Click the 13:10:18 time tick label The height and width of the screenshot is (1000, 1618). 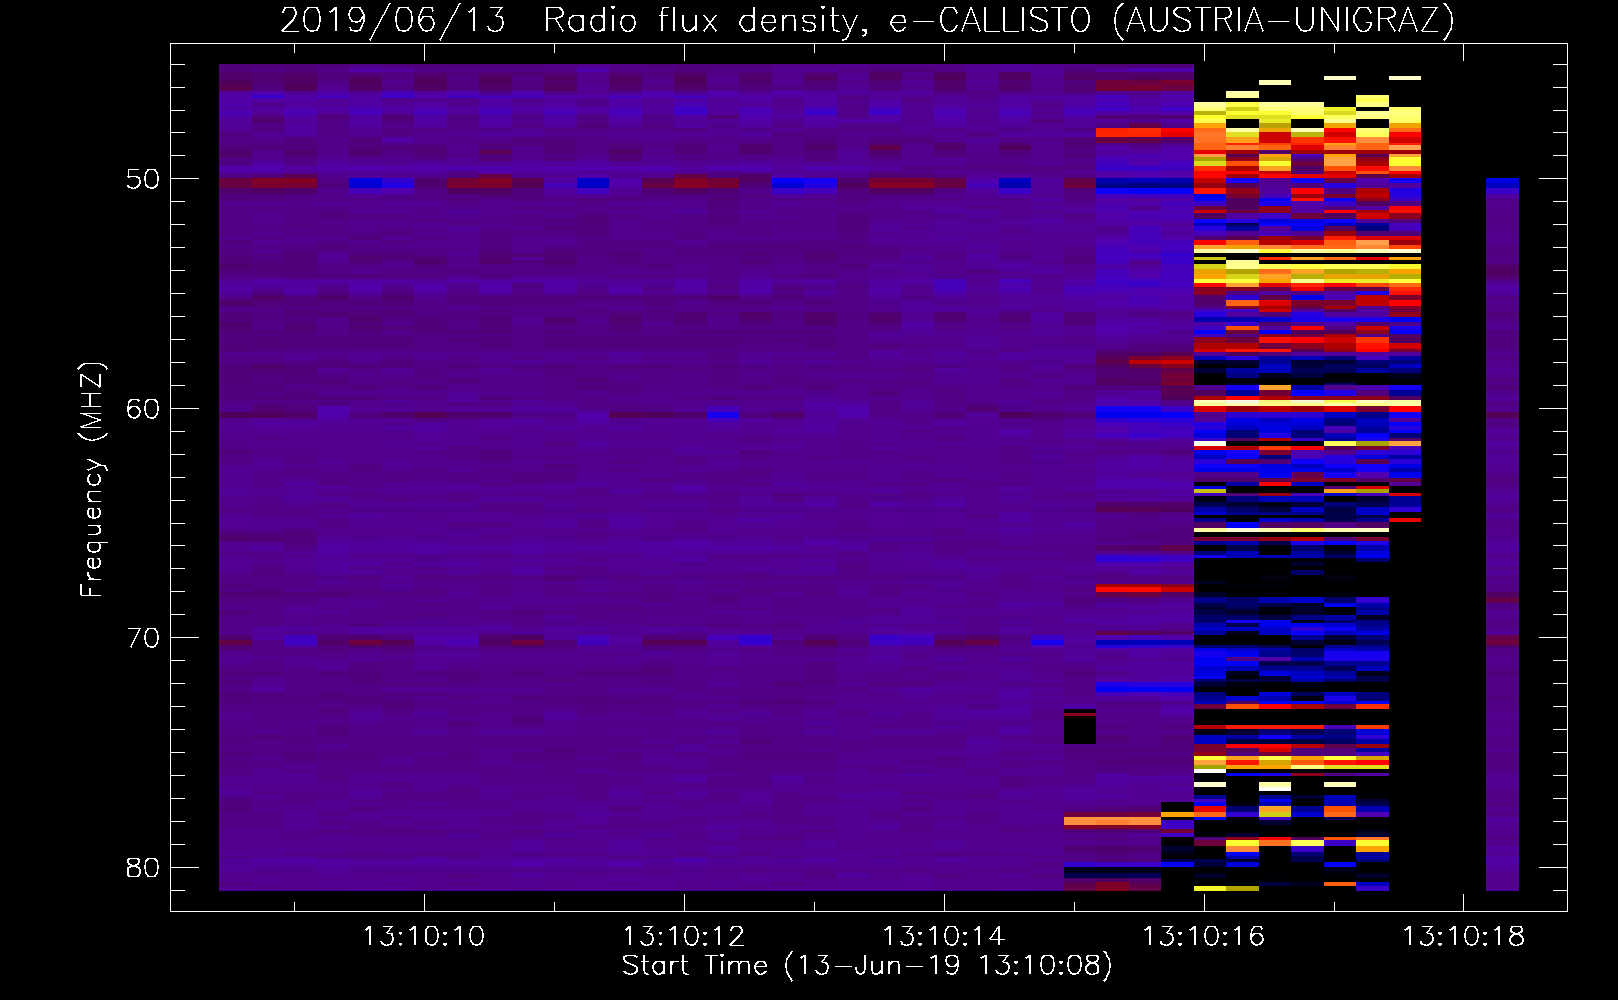(1463, 937)
